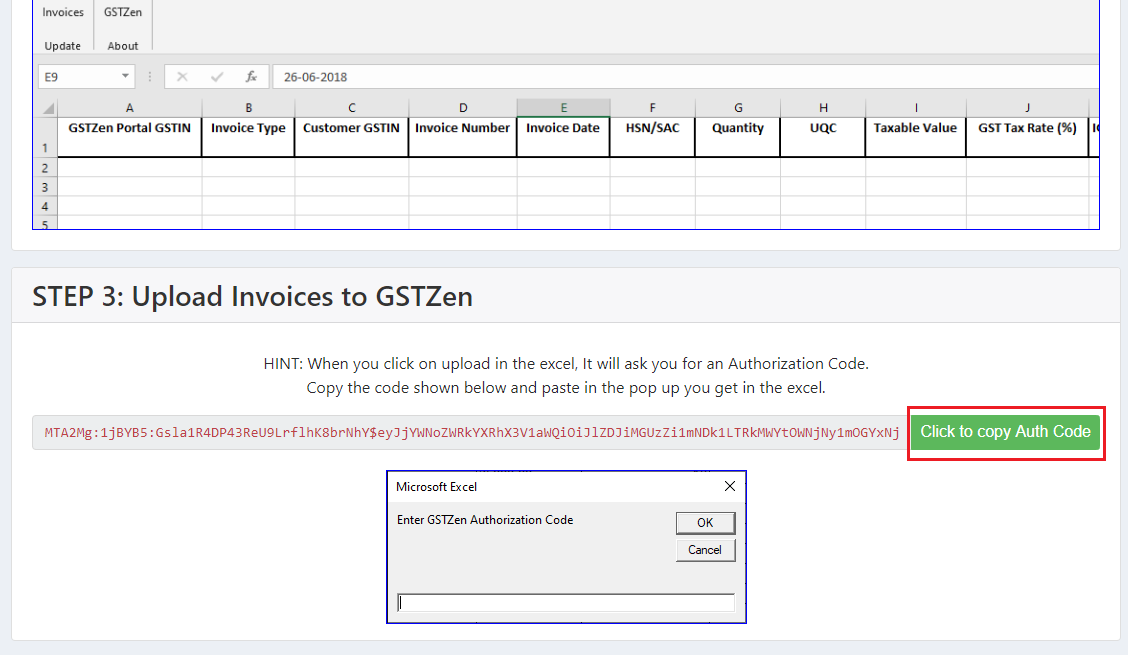Screen dimensions: 1128x659
Task: Click the GSTZen About ribbon group
Action: 123,28
